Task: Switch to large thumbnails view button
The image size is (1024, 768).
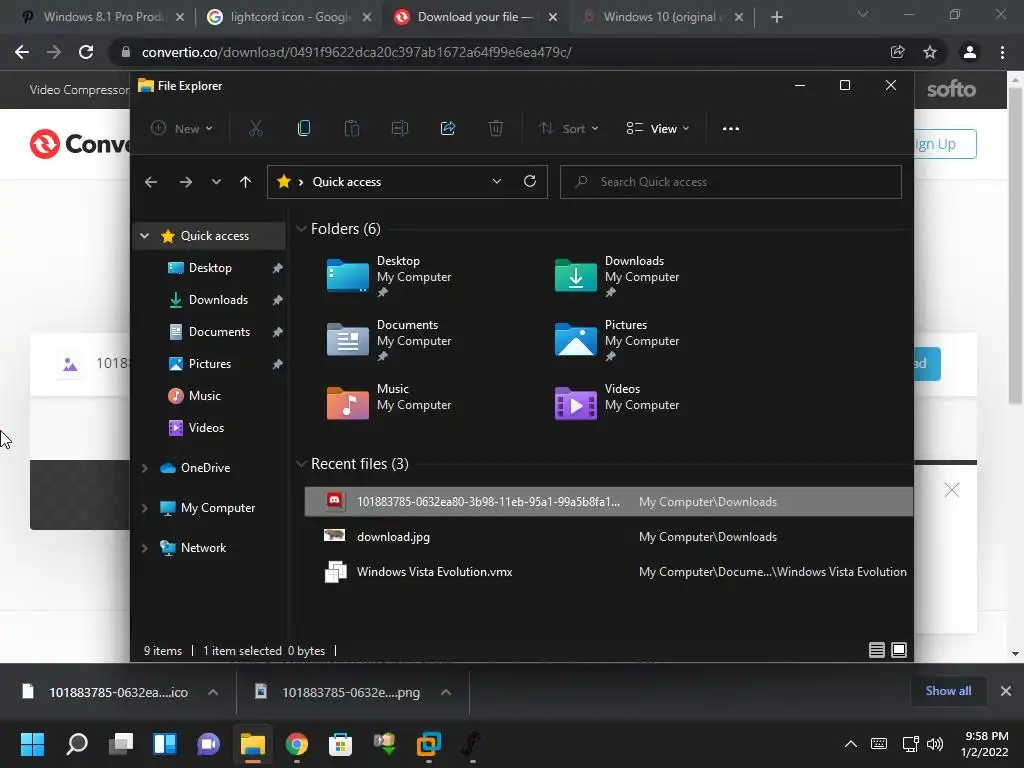Action: [x=899, y=650]
